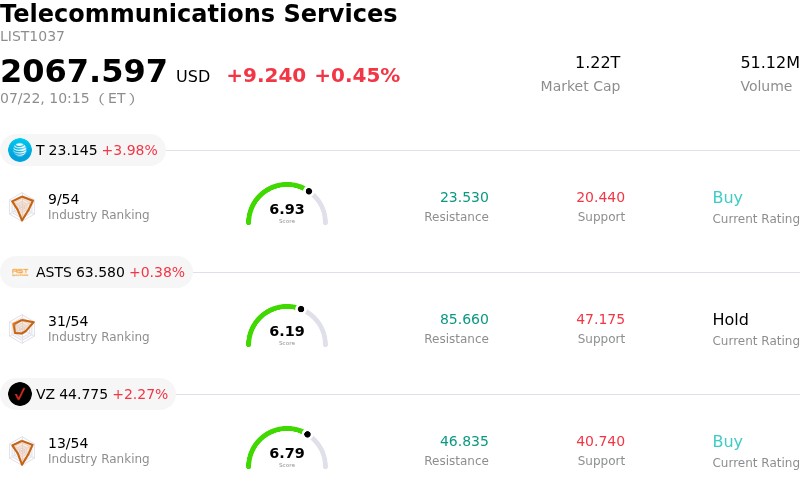Click the 6.79 score gauge
The image size is (800, 488).
click(287, 448)
